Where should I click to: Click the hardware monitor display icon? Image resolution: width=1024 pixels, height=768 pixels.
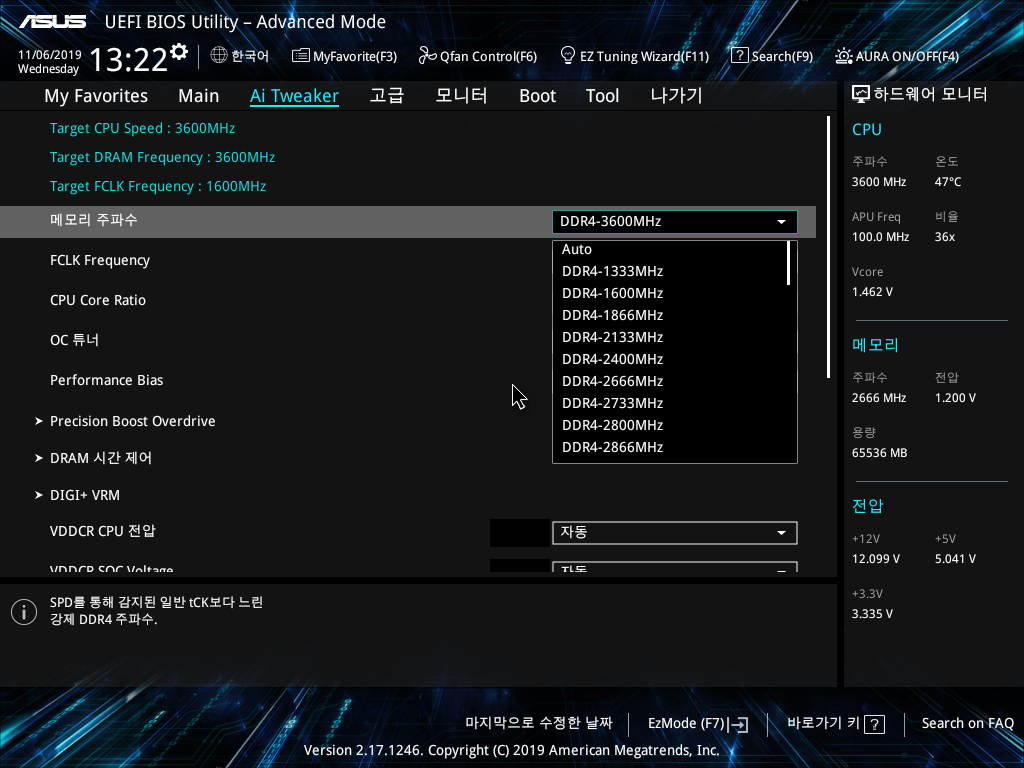pyautogui.click(x=861, y=95)
